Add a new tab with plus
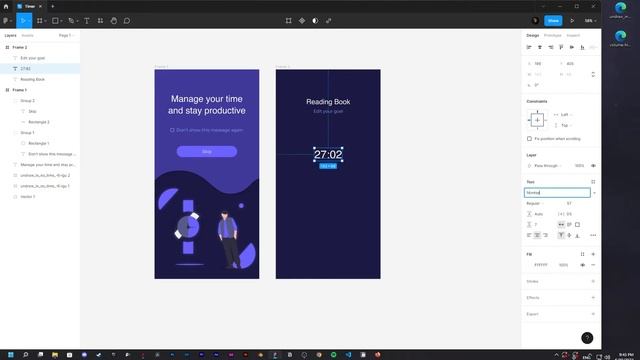The width and height of the screenshot is (640, 360). pos(53,6)
